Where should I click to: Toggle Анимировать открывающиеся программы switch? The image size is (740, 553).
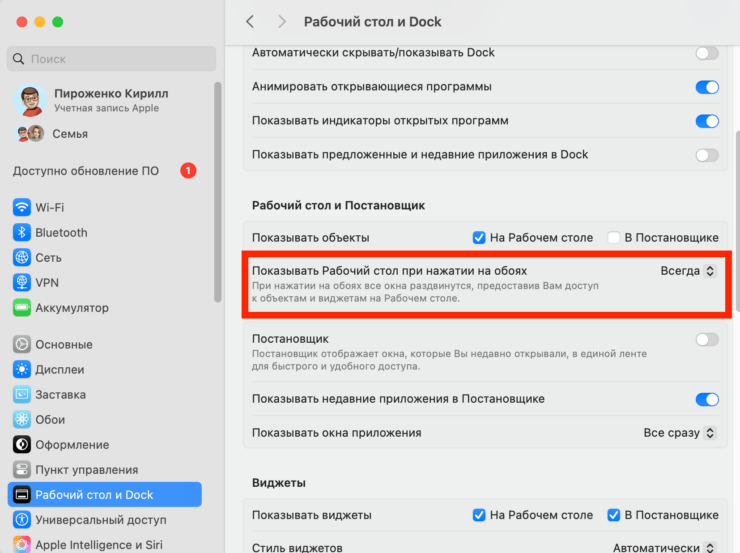[x=707, y=87]
